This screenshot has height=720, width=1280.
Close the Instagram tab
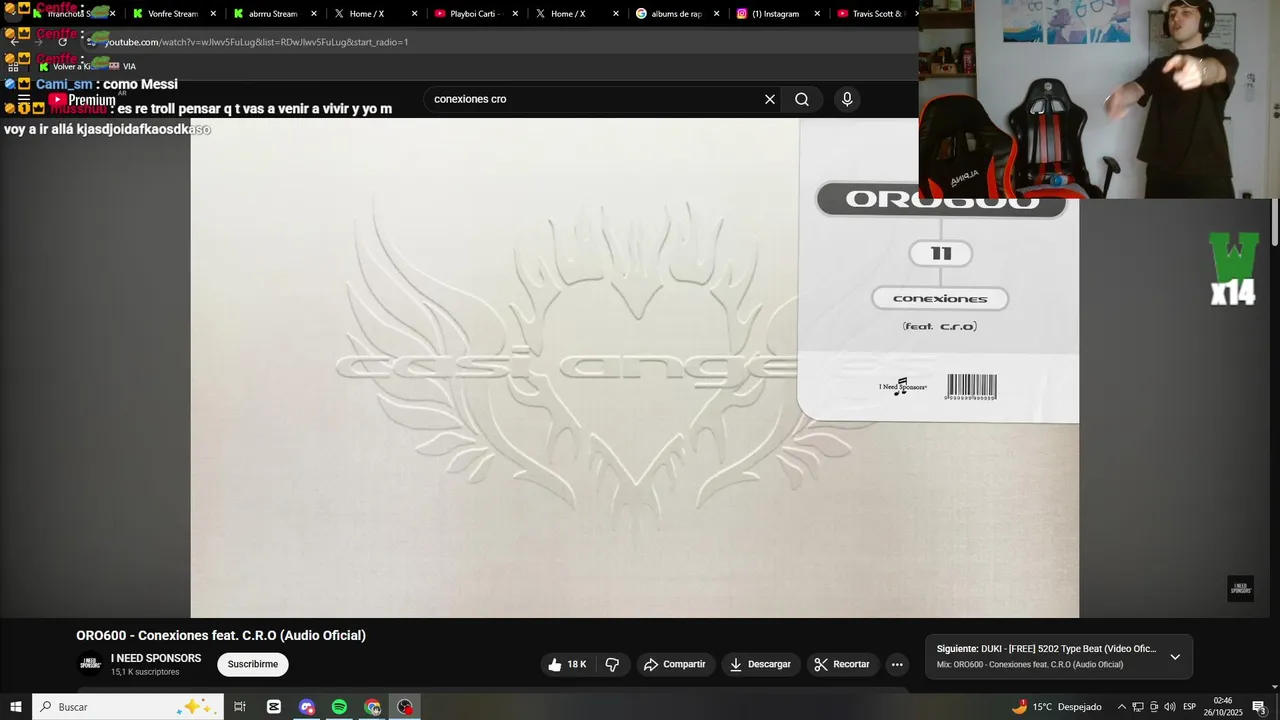point(817,14)
